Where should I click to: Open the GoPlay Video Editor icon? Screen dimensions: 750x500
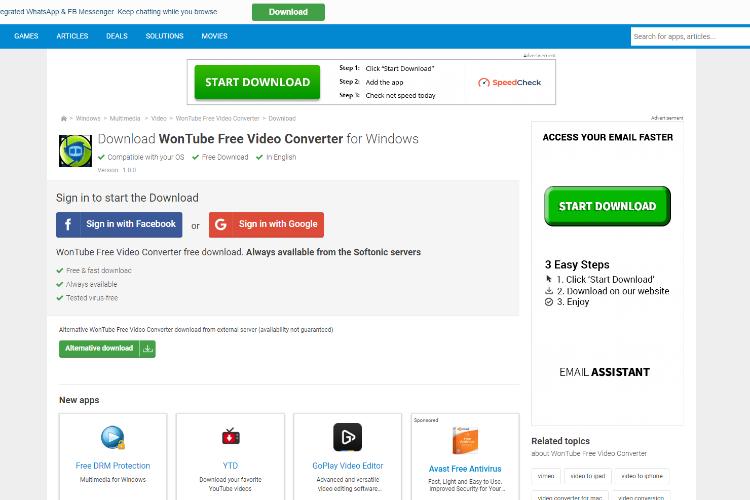click(x=348, y=437)
